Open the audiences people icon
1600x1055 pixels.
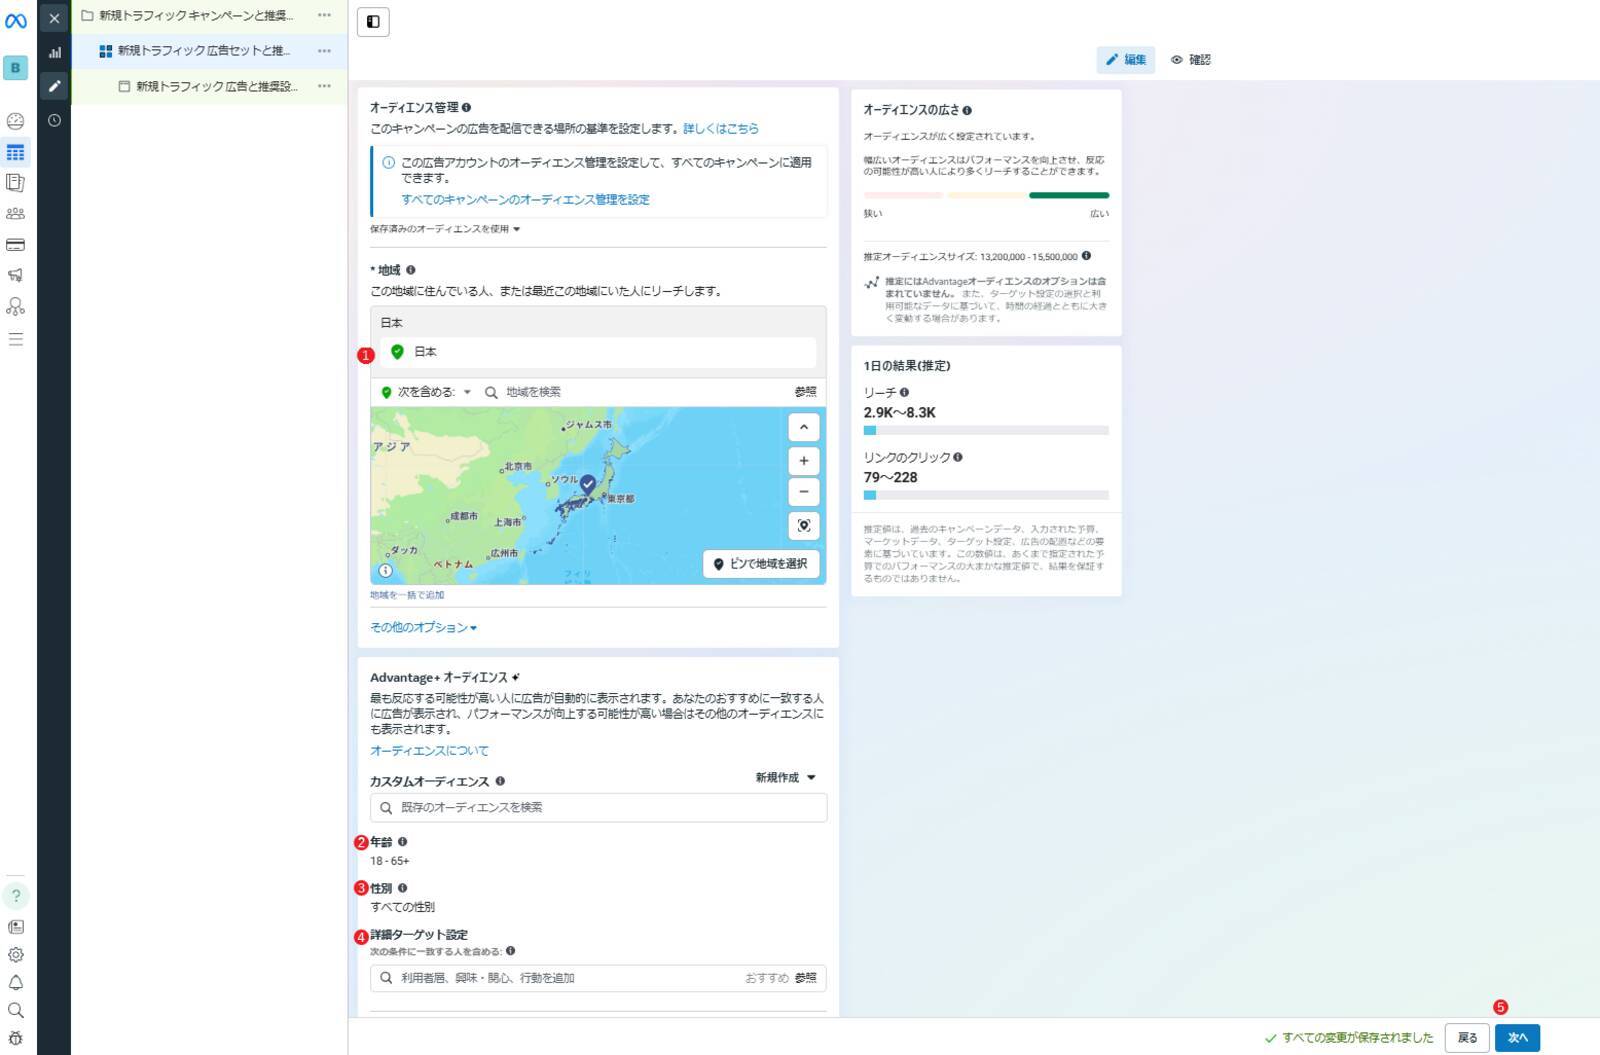[15, 214]
